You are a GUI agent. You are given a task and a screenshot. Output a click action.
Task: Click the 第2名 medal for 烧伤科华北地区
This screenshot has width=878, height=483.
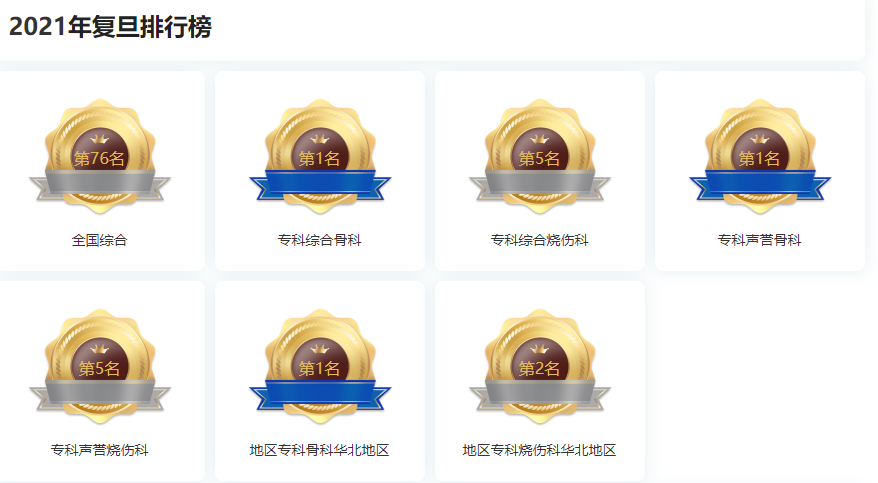(540, 367)
